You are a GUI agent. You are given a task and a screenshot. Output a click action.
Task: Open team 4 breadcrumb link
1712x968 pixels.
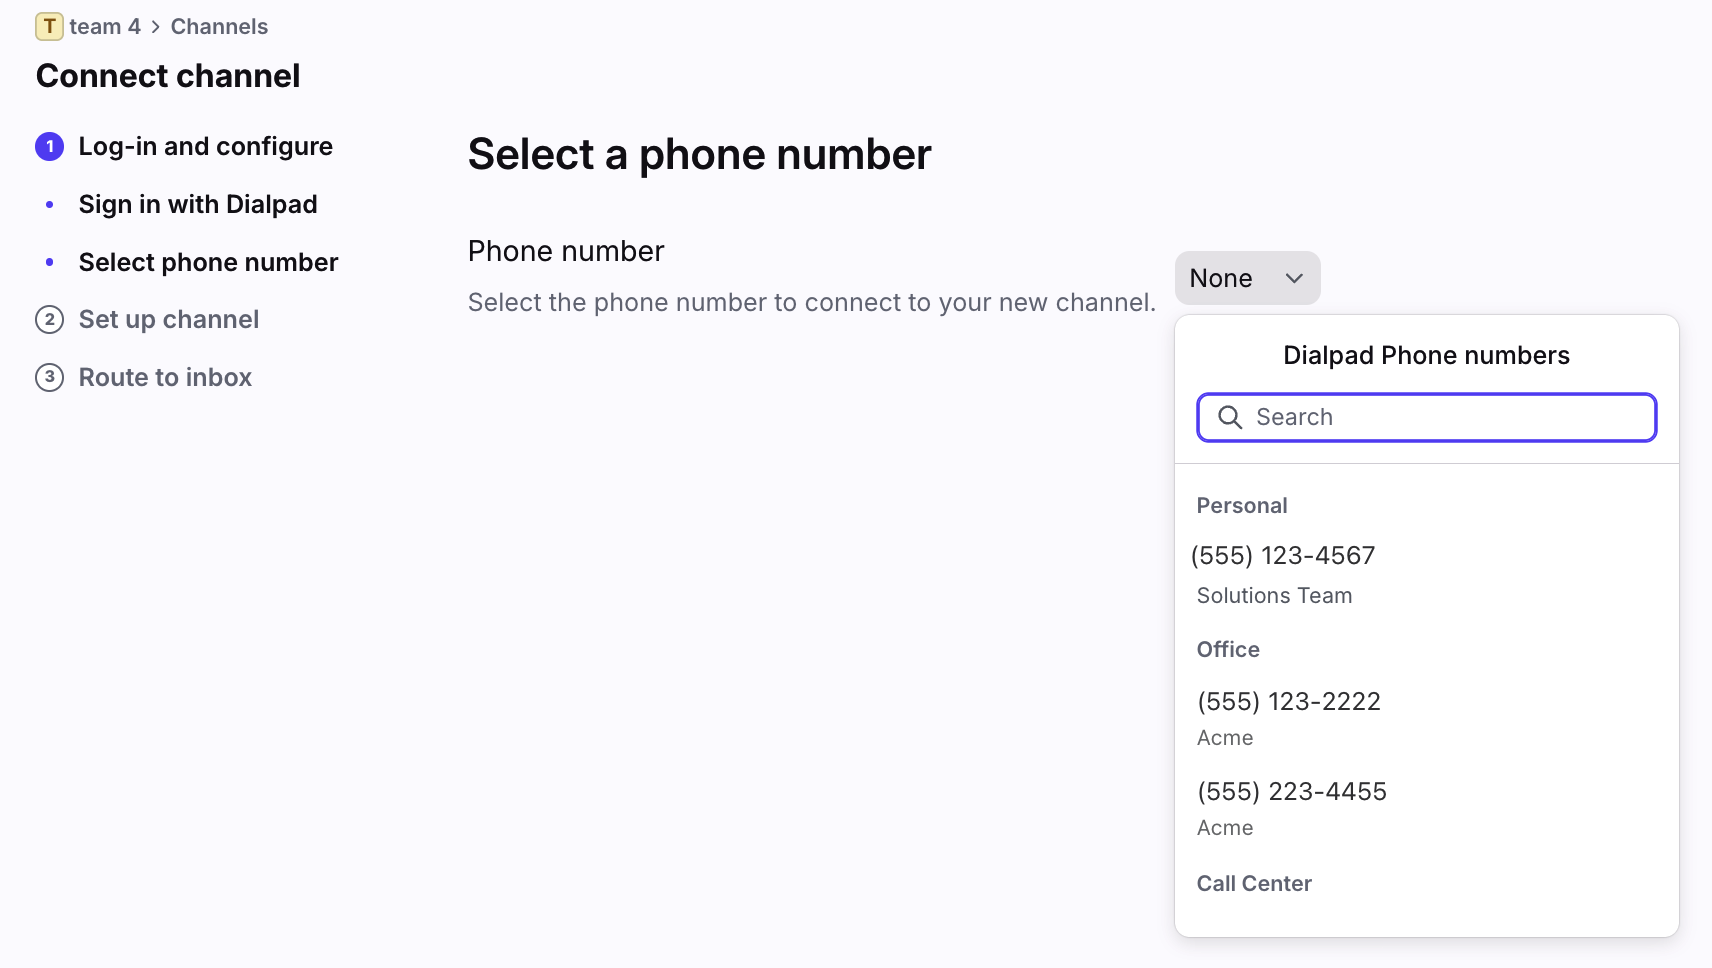pyautogui.click(x=105, y=27)
